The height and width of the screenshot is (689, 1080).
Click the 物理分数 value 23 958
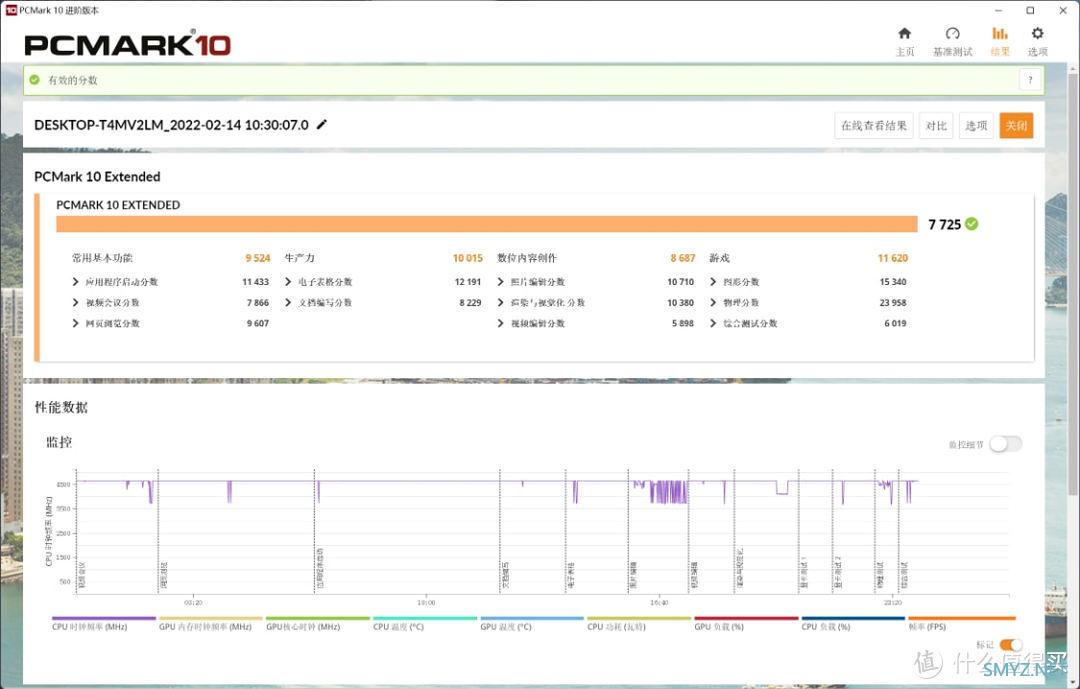pyautogui.click(x=893, y=302)
